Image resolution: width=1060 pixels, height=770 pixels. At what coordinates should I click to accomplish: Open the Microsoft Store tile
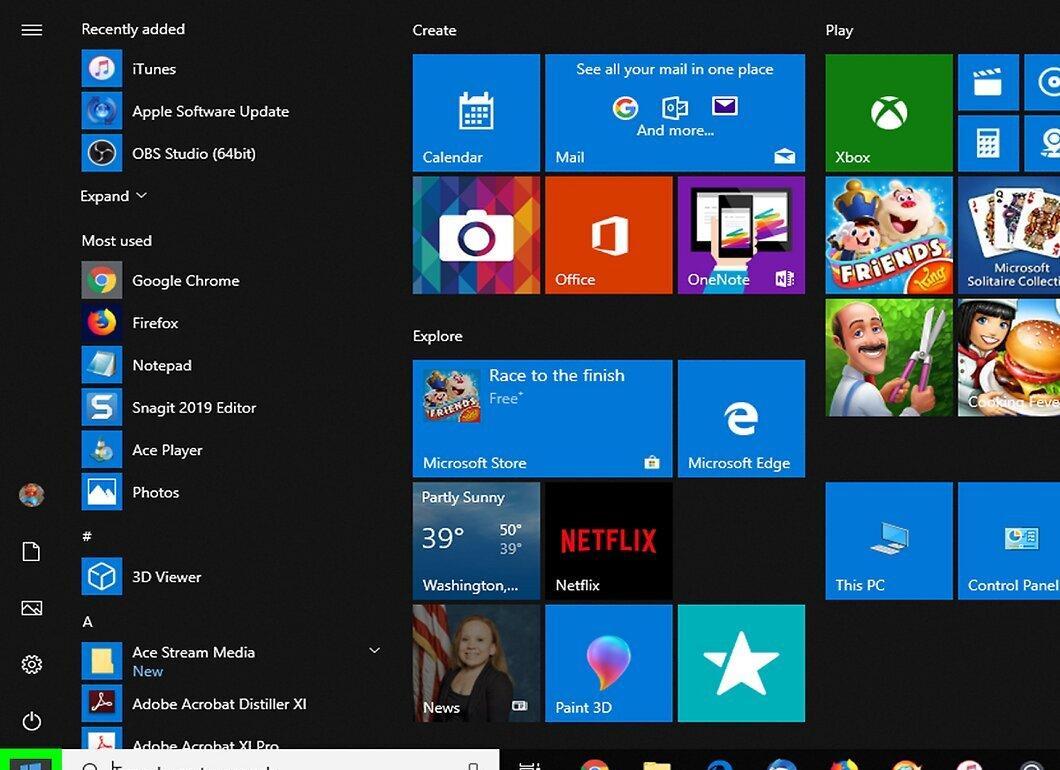pyautogui.click(x=542, y=418)
